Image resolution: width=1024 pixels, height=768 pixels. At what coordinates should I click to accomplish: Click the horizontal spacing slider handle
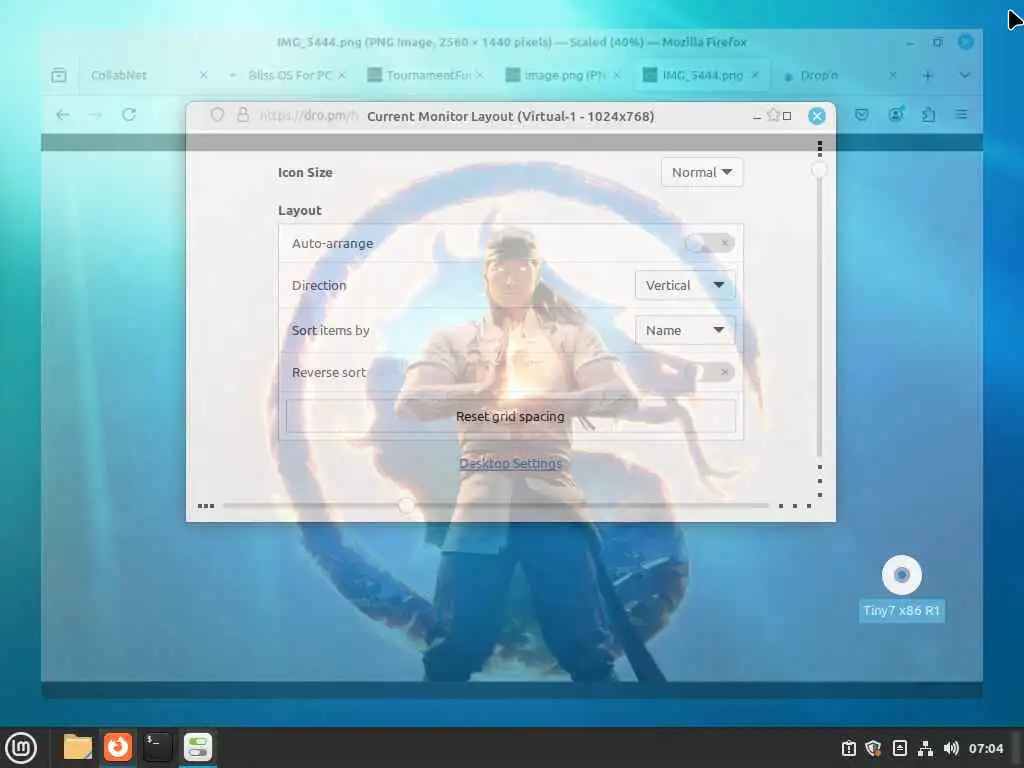click(x=406, y=505)
